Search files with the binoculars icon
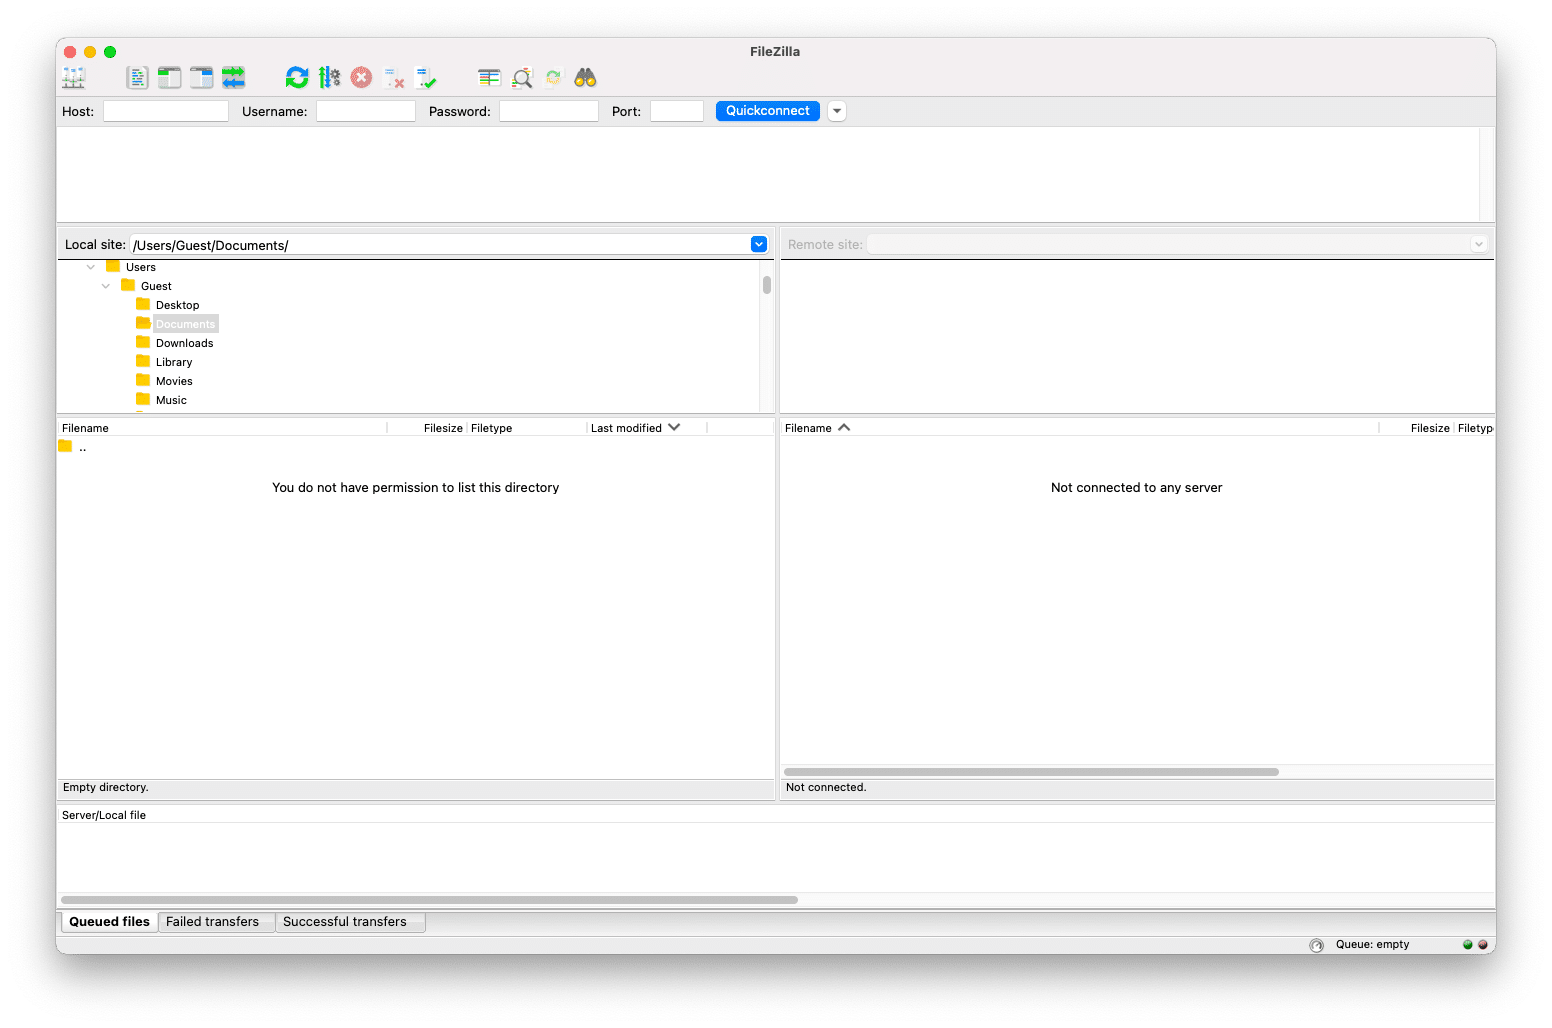This screenshot has height=1028, width=1552. pos(585,77)
